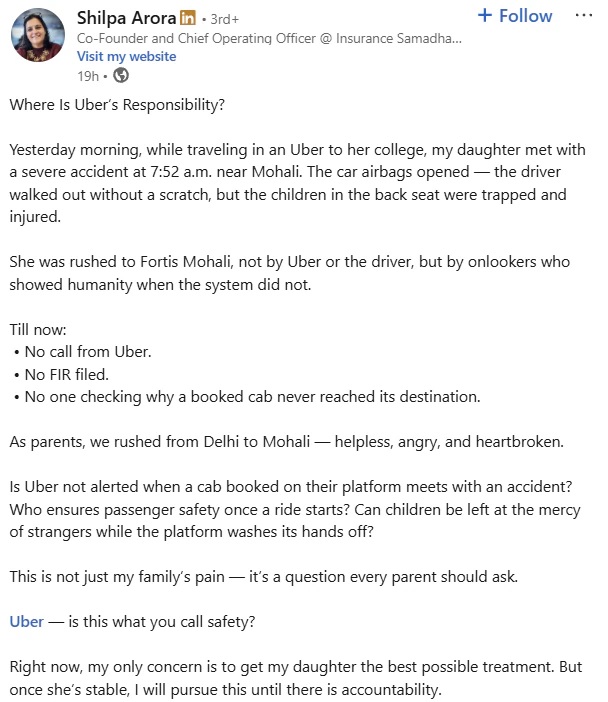The height and width of the screenshot is (702, 608).
Task: Click the paragraph mentioning Fortis Mohali
Action: pyautogui.click(x=290, y=272)
